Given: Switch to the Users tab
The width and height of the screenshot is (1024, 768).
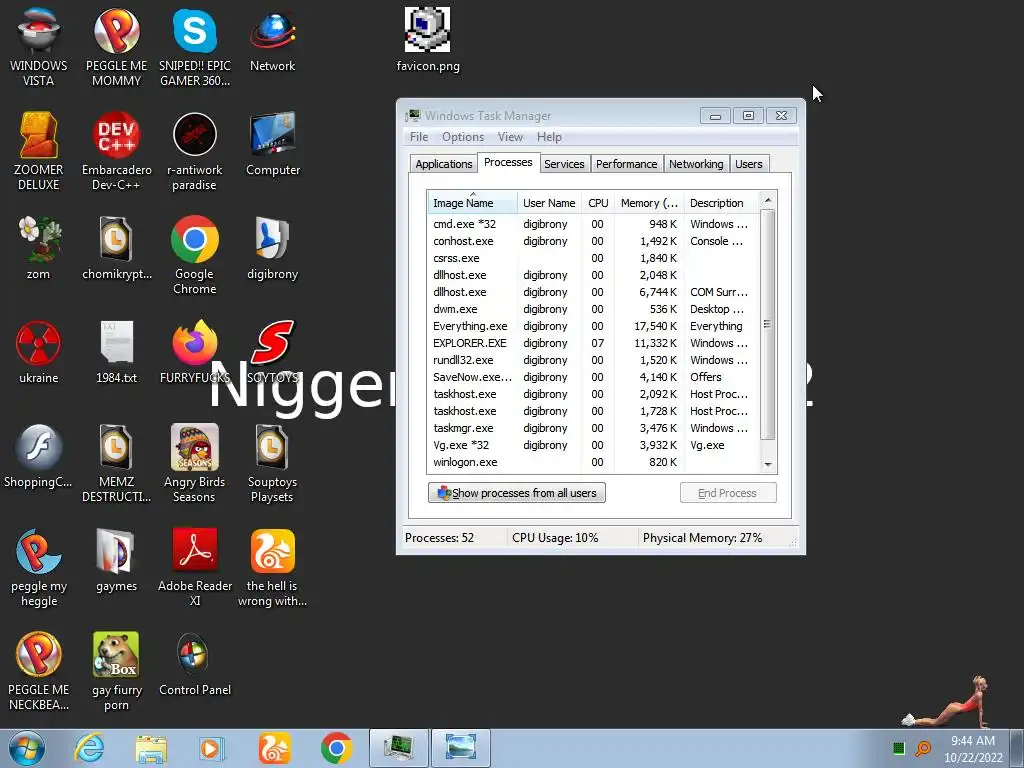Looking at the screenshot, I should tap(748, 164).
